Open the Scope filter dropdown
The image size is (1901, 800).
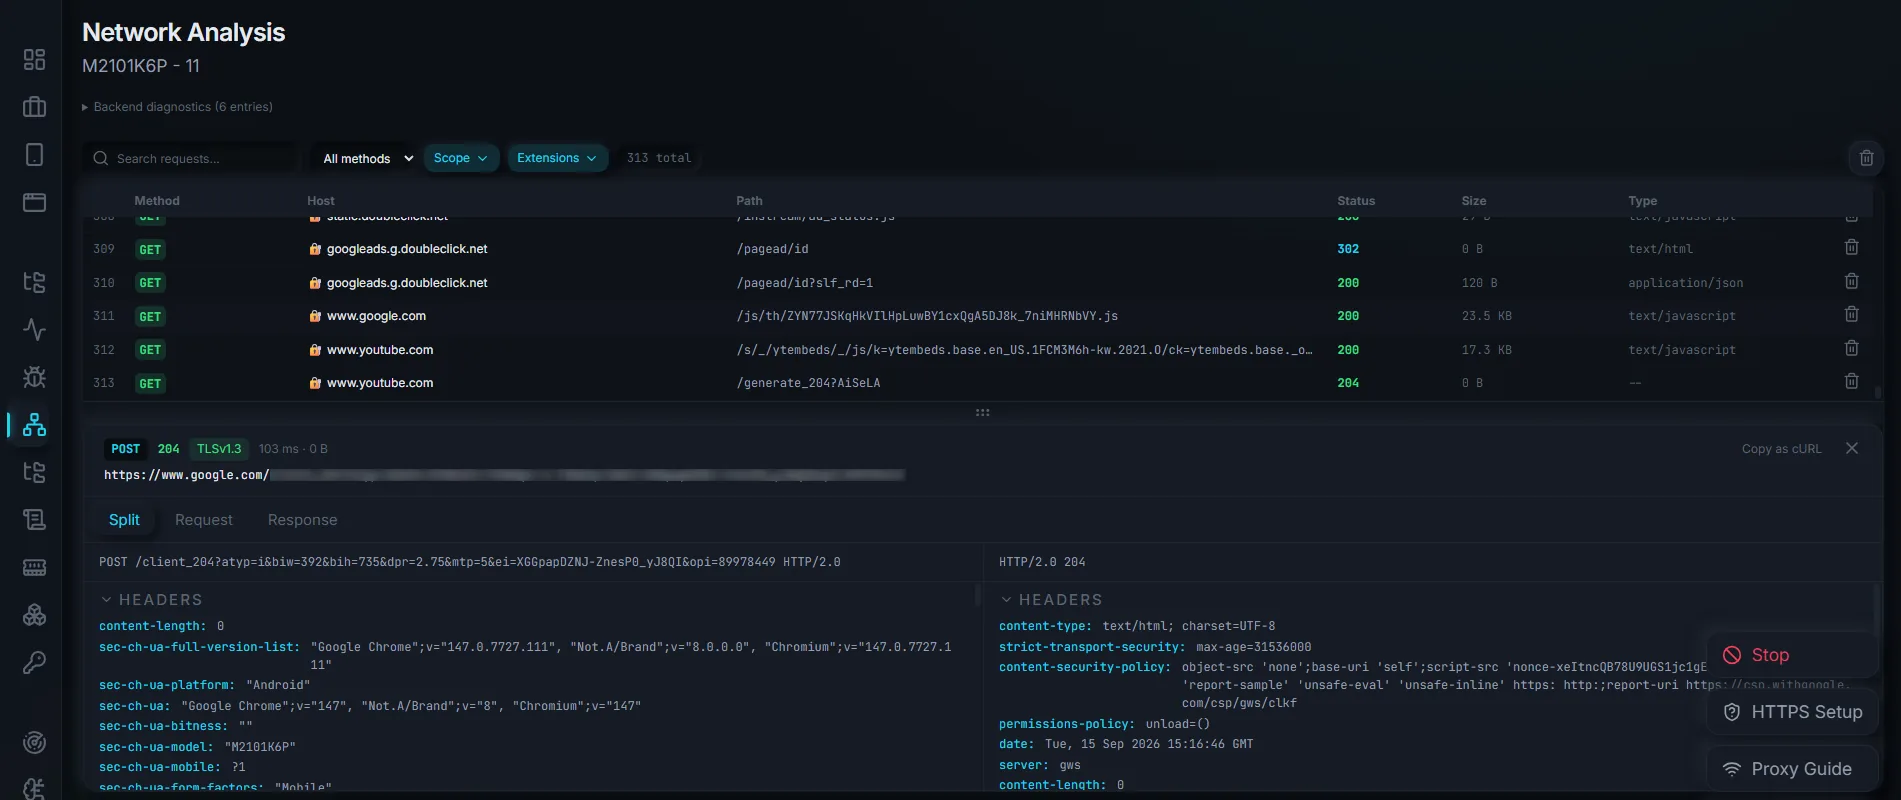pos(461,158)
